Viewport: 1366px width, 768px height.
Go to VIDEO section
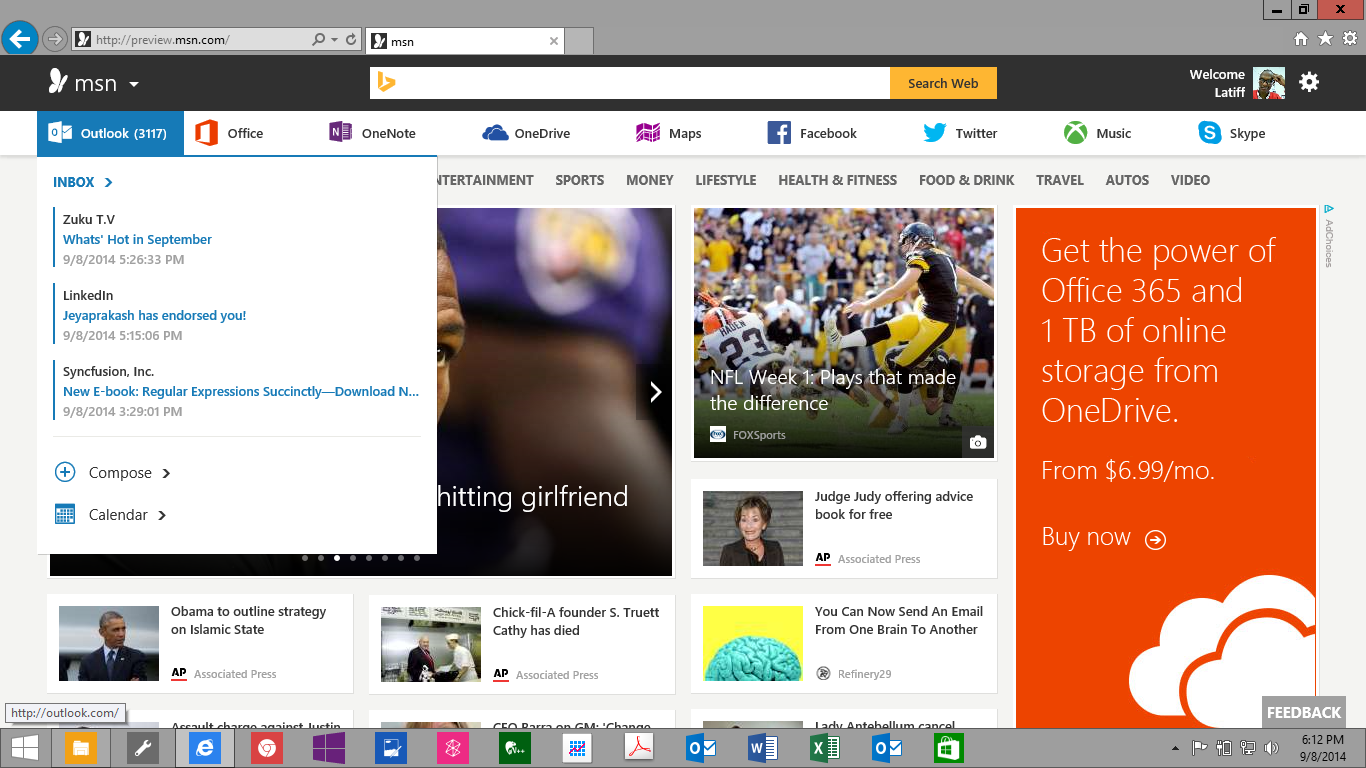point(1190,180)
